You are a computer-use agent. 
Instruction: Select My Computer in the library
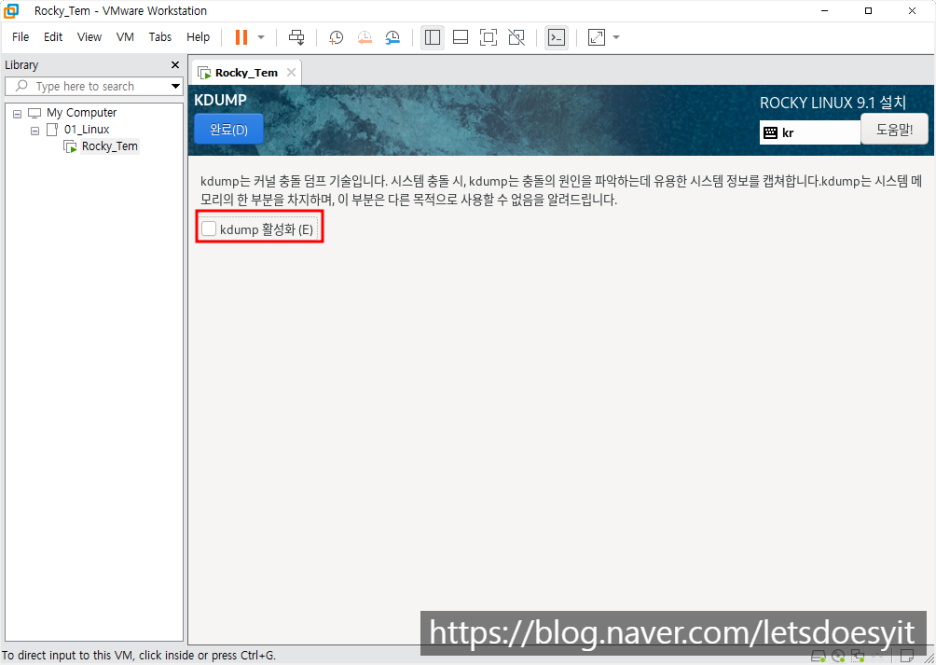81,112
